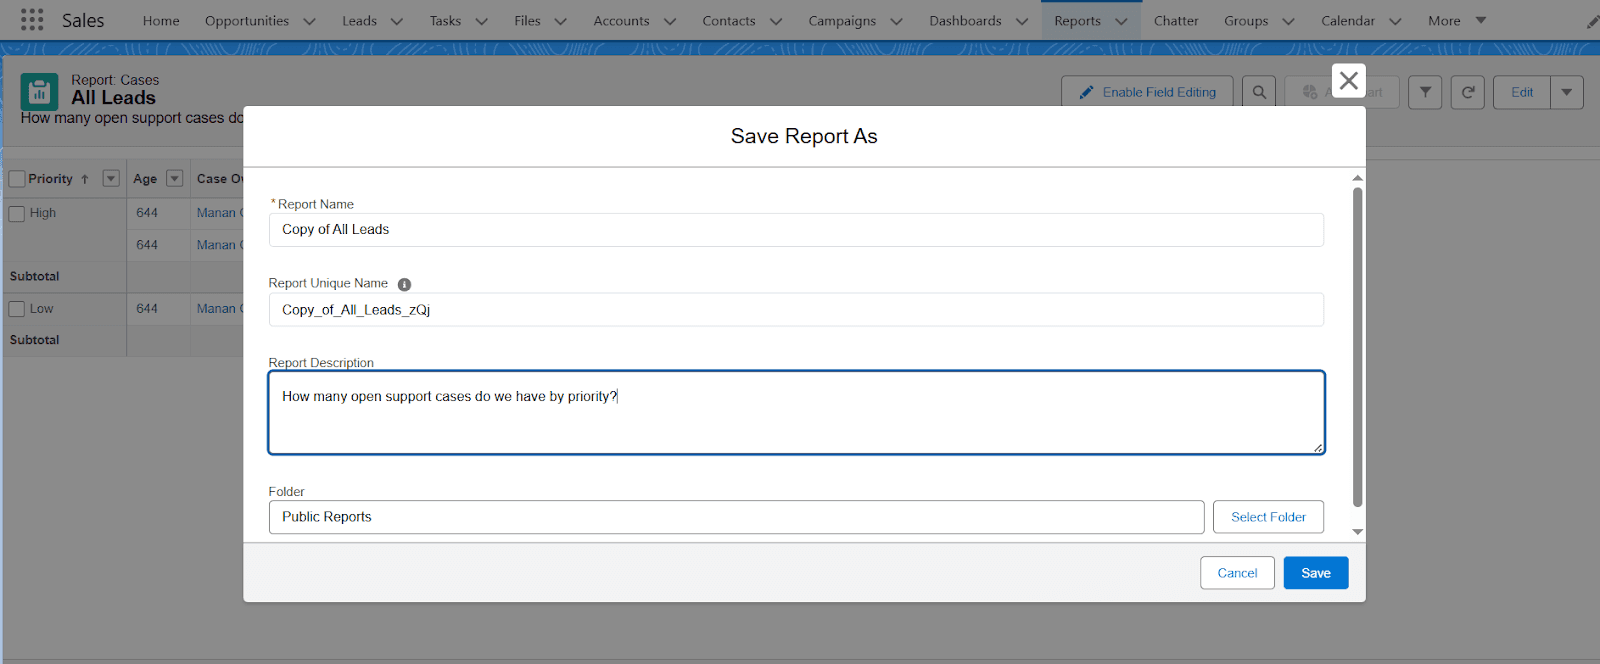Image resolution: width=1600 pixels, height=664 pixels.
Task: Toggle the Priority header checkbox
Action: tap(17, 179)
